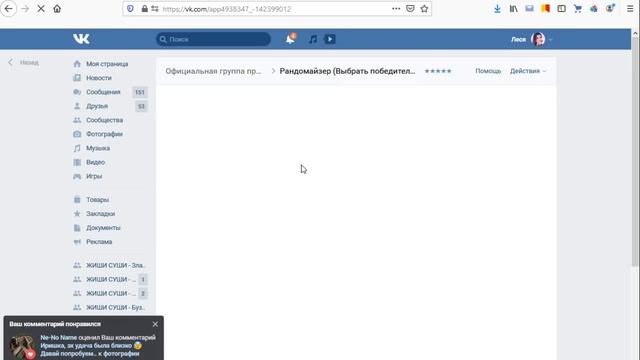
Task: Click the Рандомайзер app title
Action: pyautogui.click(x=347, y=71)
